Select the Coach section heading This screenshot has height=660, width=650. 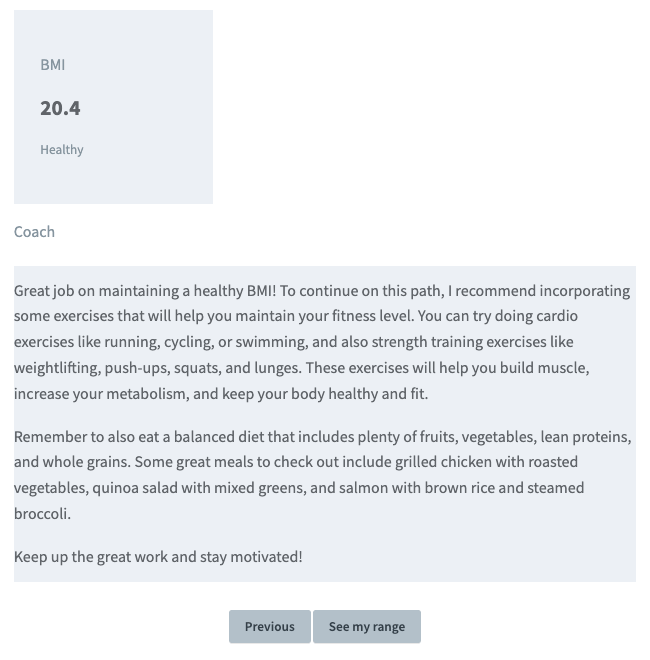[x=34, y=232]
